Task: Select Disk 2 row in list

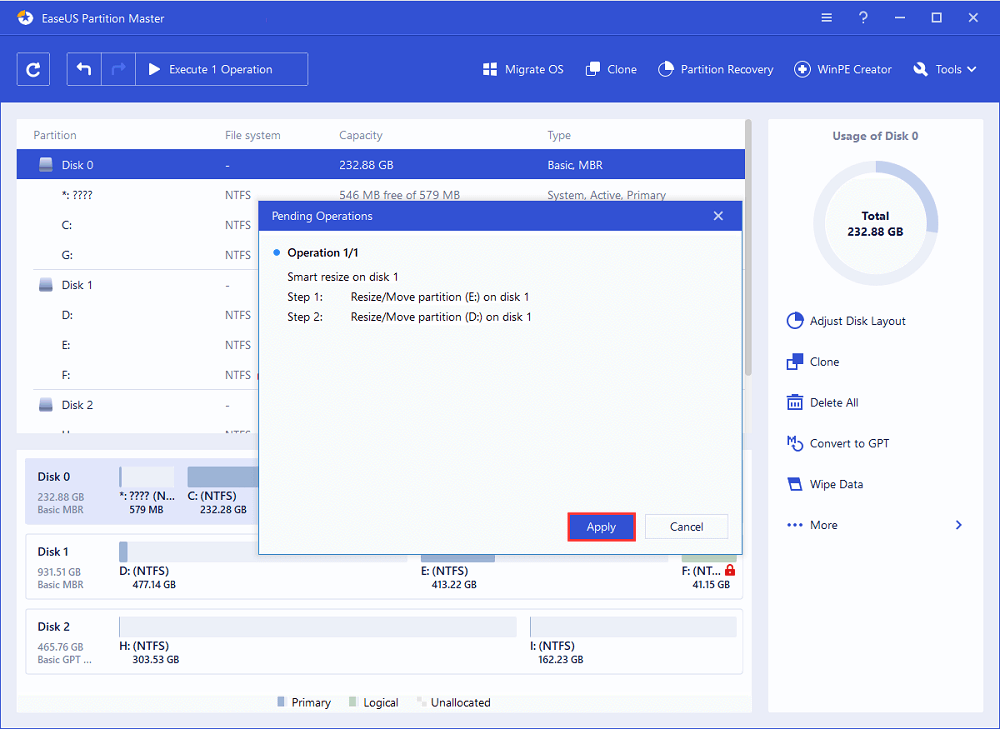Action: tap(137, 405)
